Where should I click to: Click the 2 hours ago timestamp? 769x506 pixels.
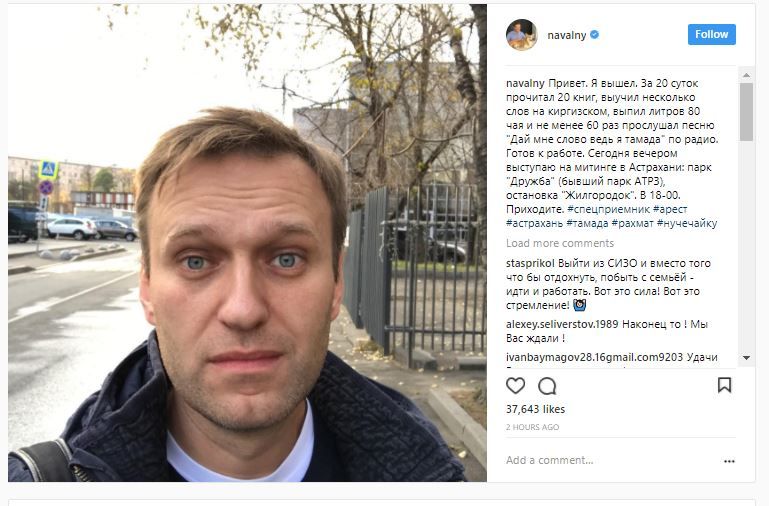click(533, 427)
